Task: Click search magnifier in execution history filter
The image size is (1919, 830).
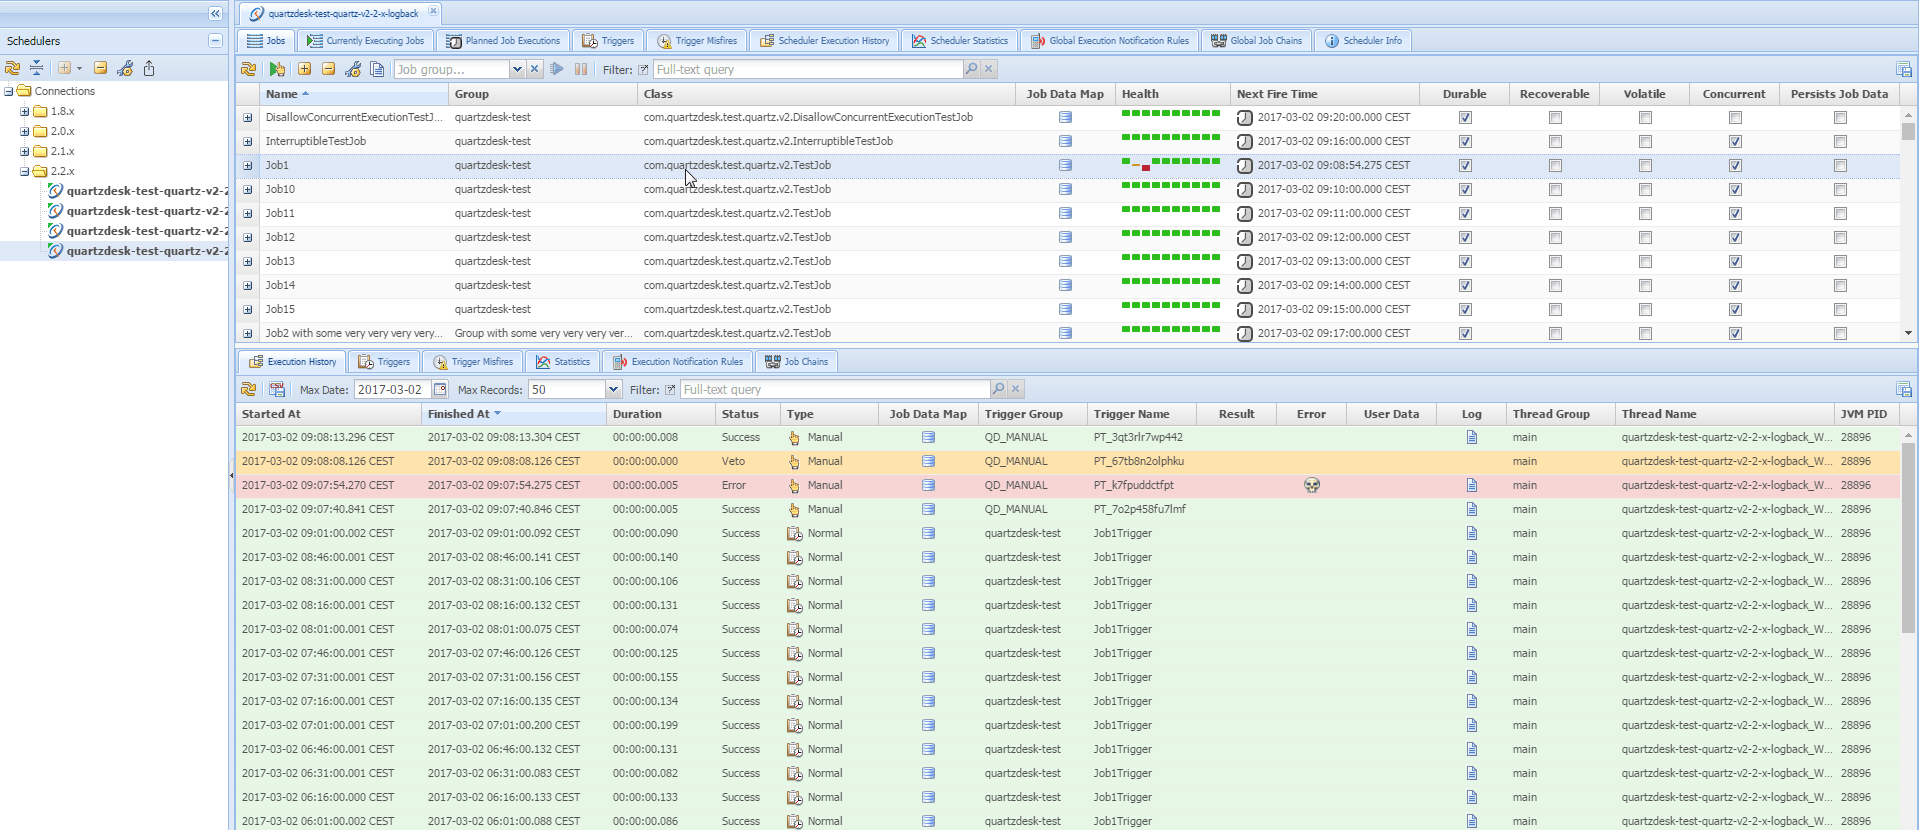Action: click(x=998, y=389)
